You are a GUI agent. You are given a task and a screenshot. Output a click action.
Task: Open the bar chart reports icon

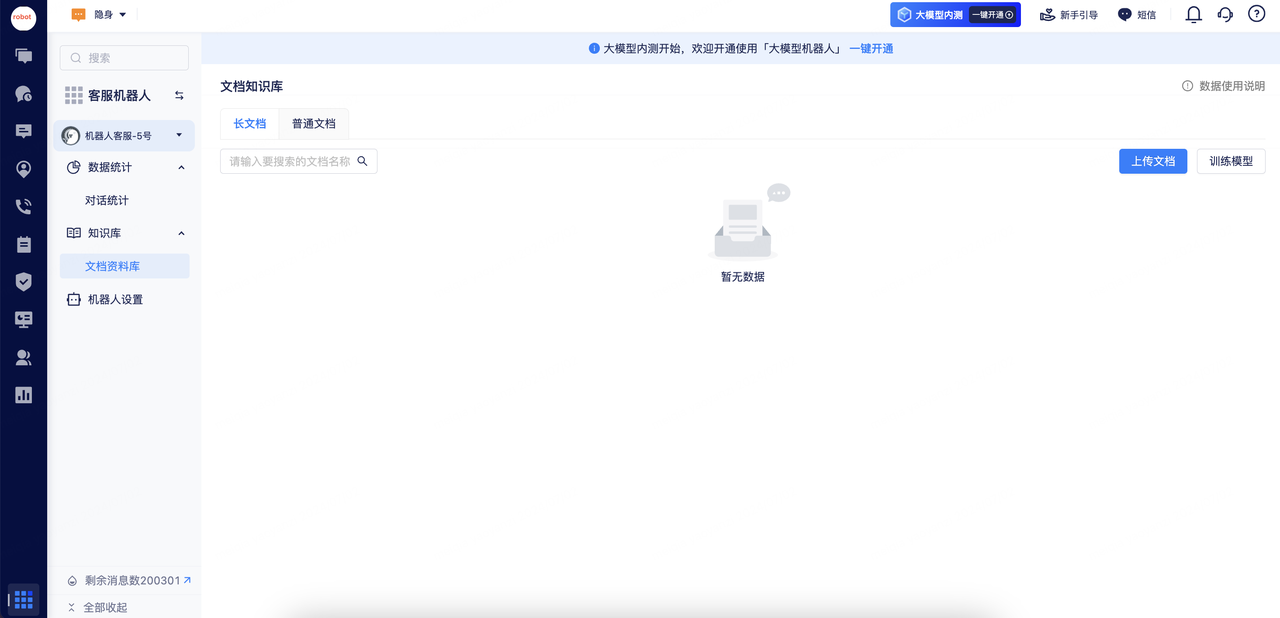(x=23, y=395)
